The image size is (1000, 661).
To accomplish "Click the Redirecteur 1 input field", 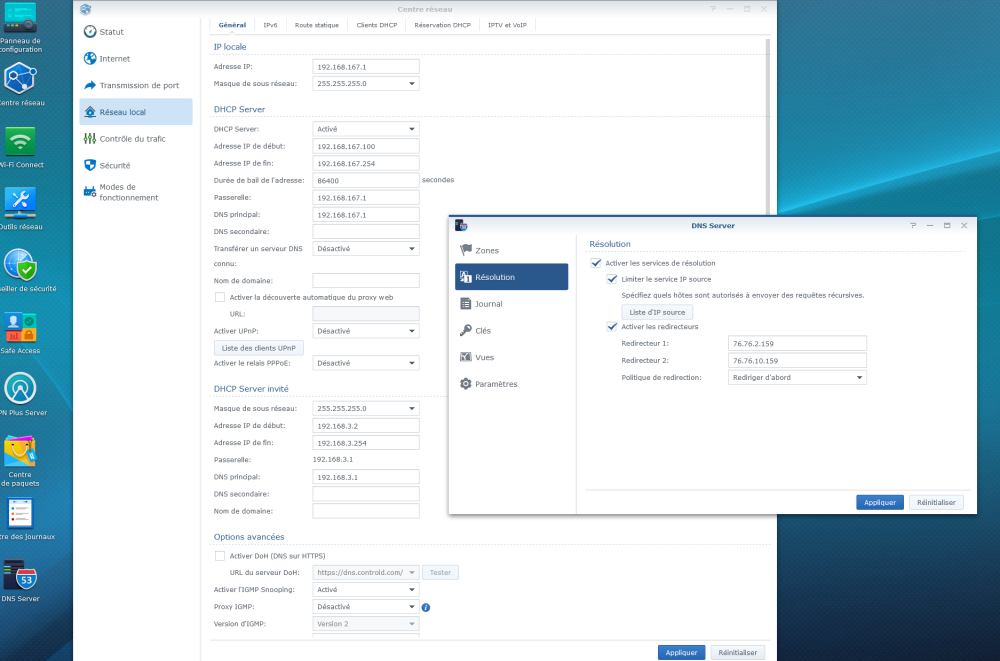I will pos(798,343).
